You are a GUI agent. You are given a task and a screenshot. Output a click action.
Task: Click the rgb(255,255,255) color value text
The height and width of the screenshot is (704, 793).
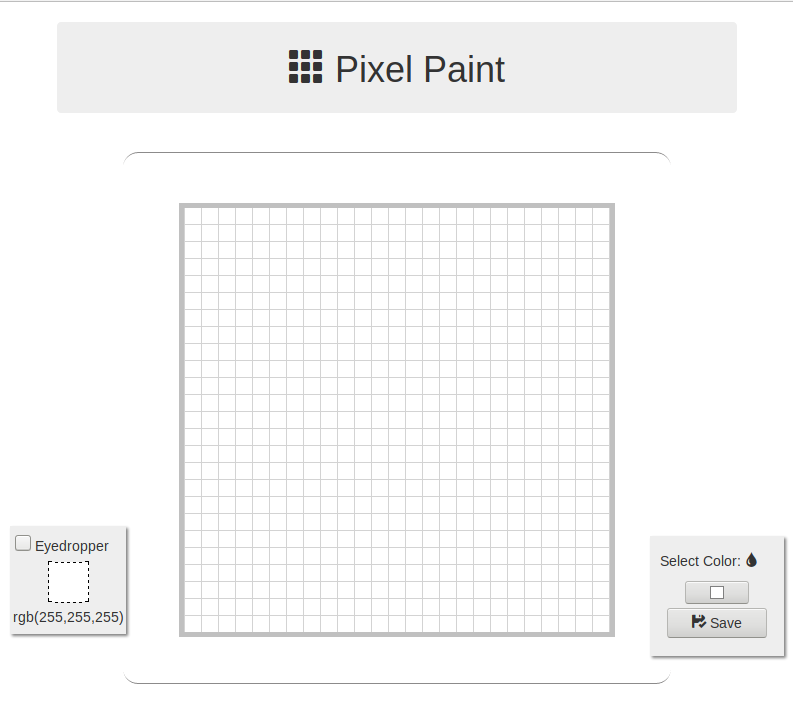coord(68,617)
